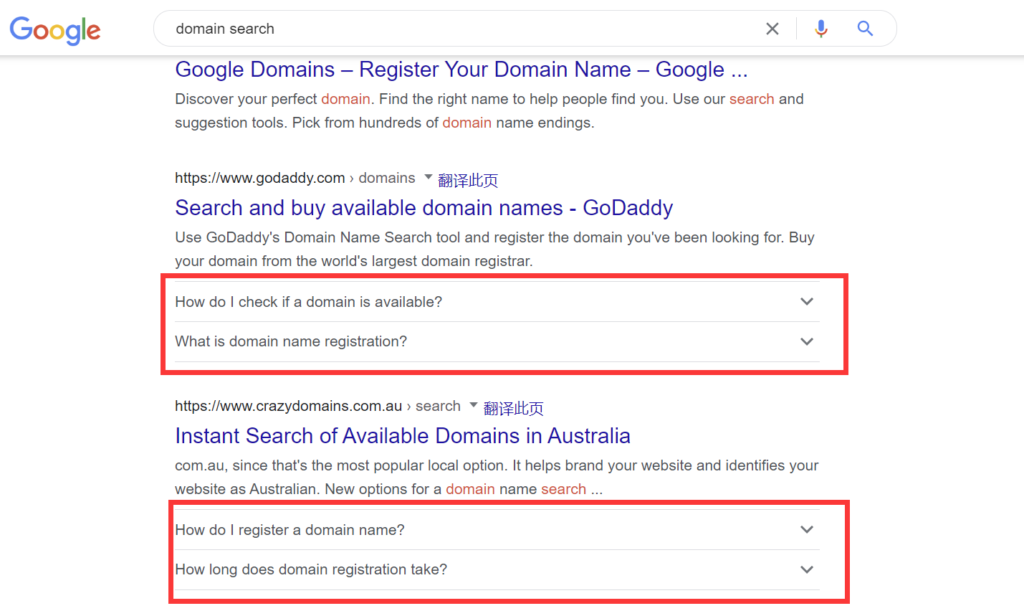
Task: Click the magnifying glass search icon
Action: pos(865,29)
